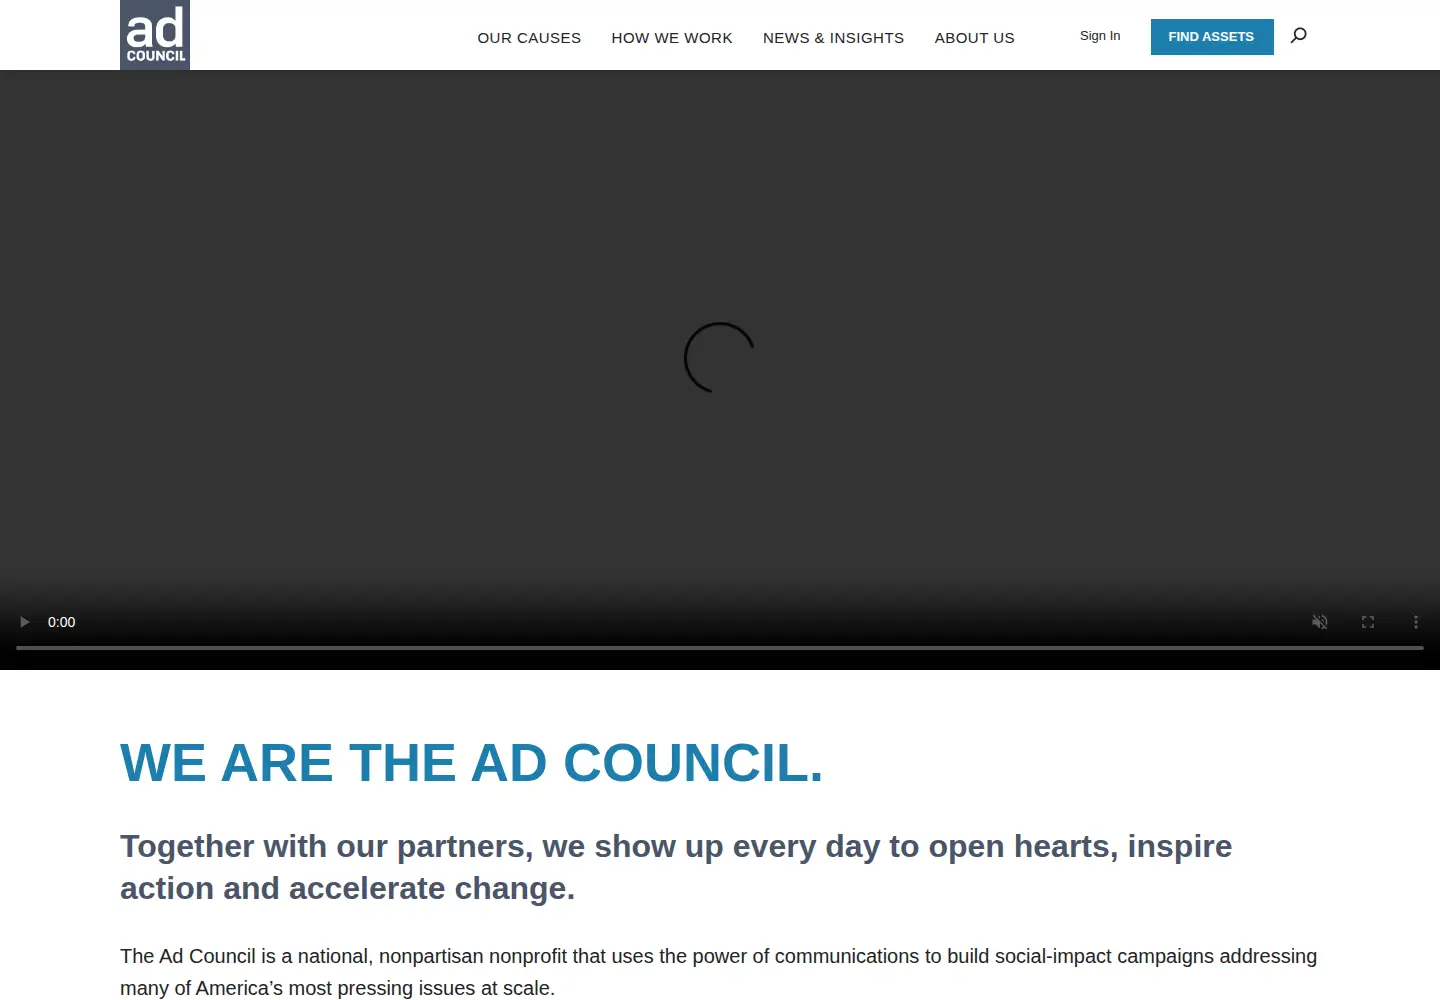
Task: Click the Ad Council logo
Action: point(155,35)
